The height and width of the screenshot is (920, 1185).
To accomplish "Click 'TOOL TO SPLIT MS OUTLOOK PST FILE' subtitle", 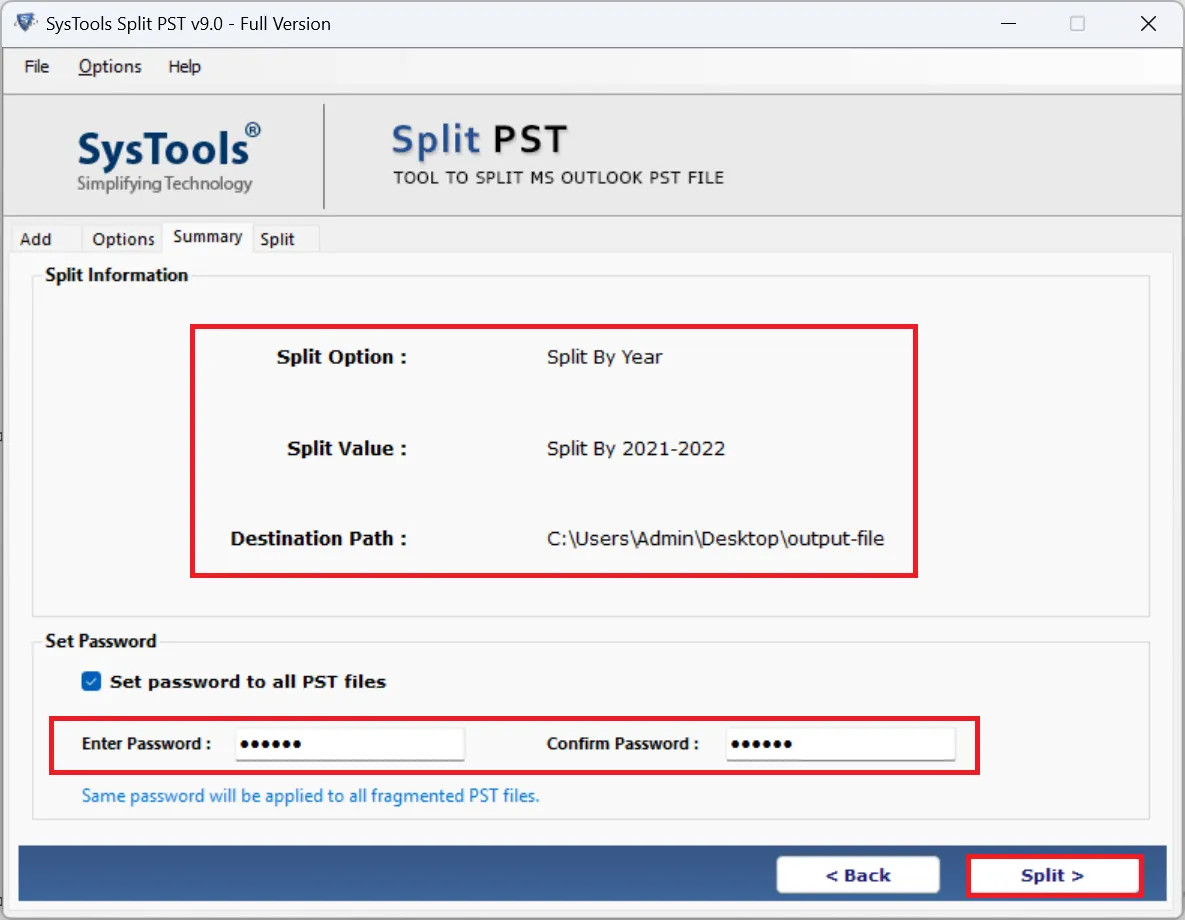I will click(x=558, y=178).
